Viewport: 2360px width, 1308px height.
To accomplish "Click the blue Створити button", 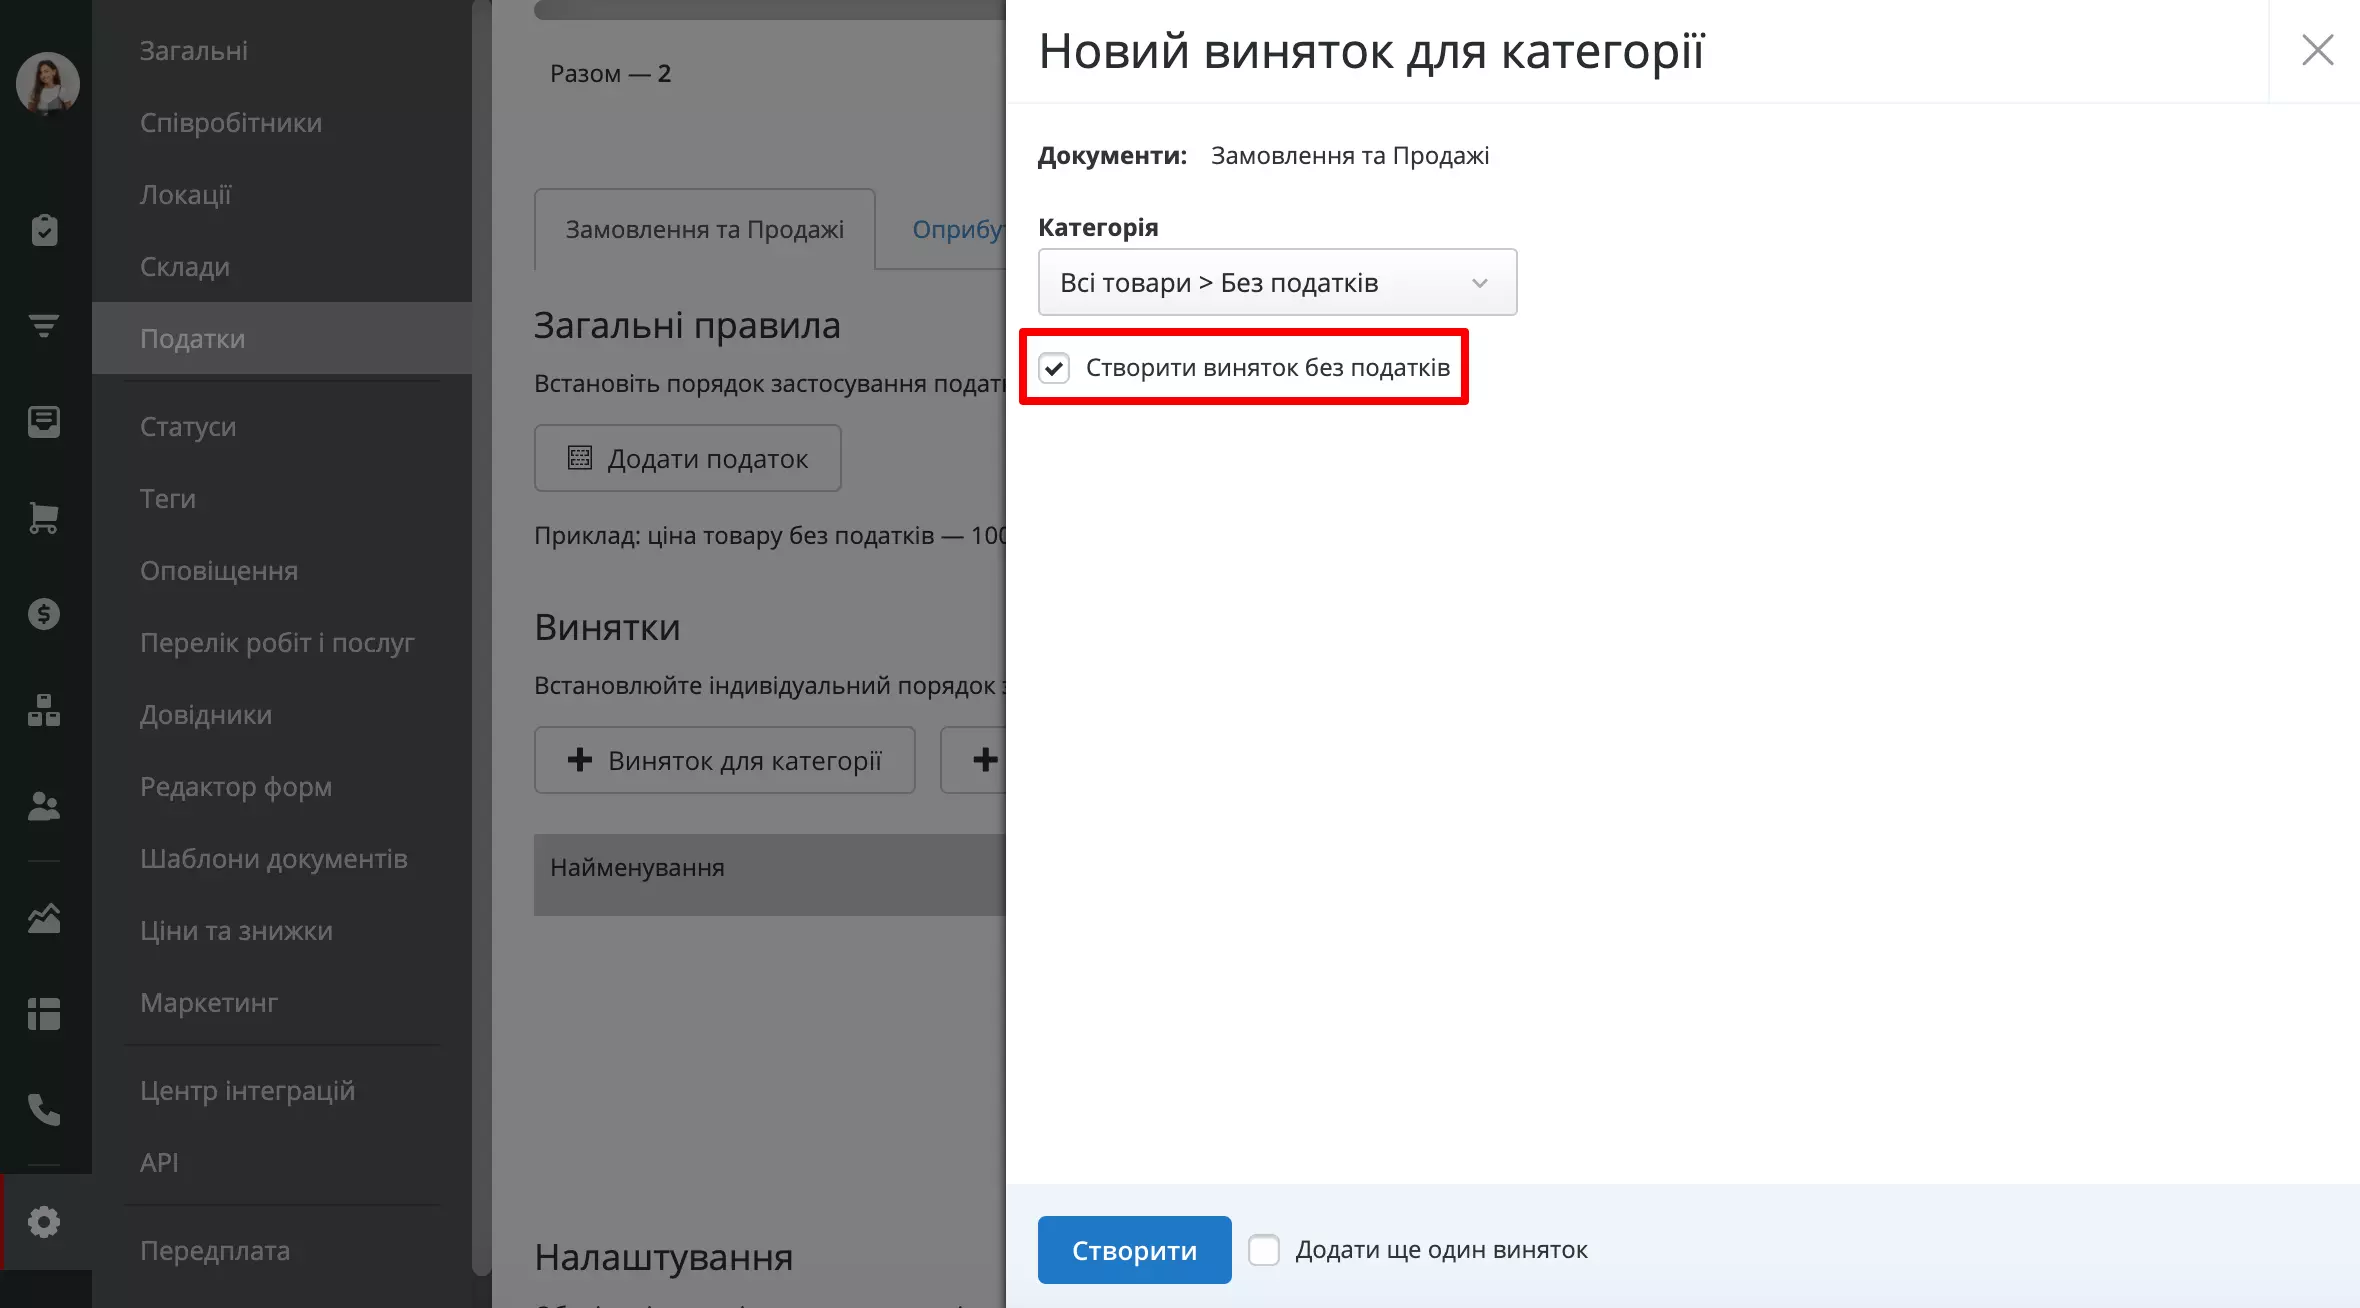I will (x=1134, y=1250).
